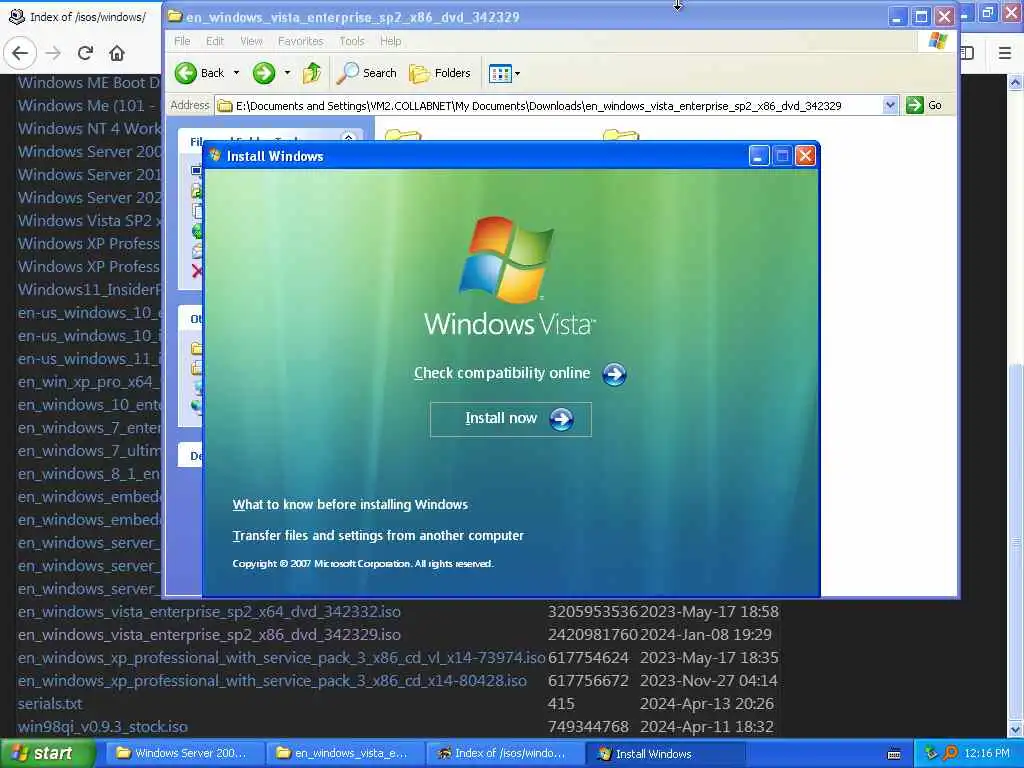The height and width of the screenshot is (768, 1024).
Task: Open en_windows_vista_enterprise_sp2_x86_dvd_342329.iso link
Action: 209,635
